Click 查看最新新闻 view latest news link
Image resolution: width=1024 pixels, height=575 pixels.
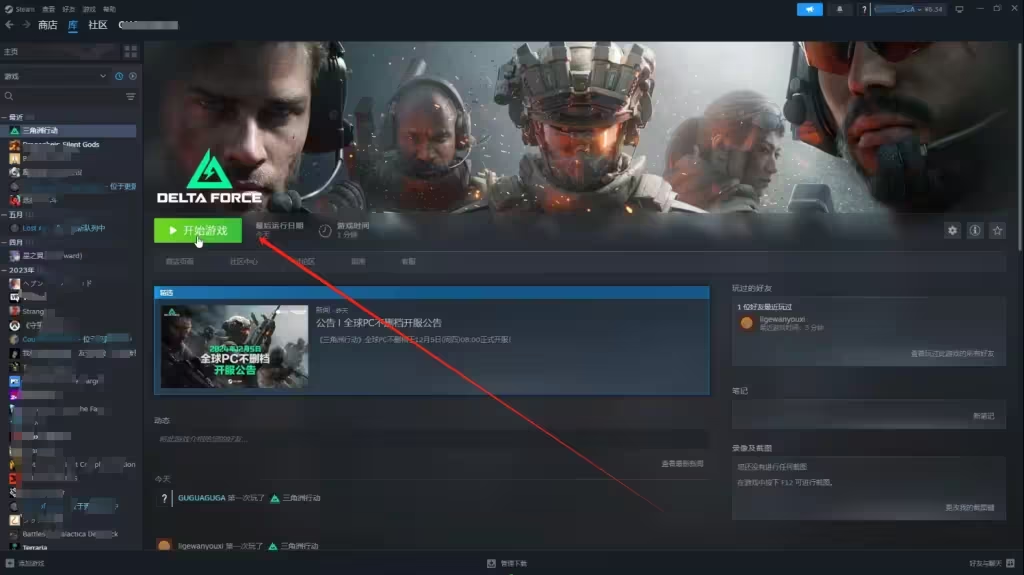682,463
